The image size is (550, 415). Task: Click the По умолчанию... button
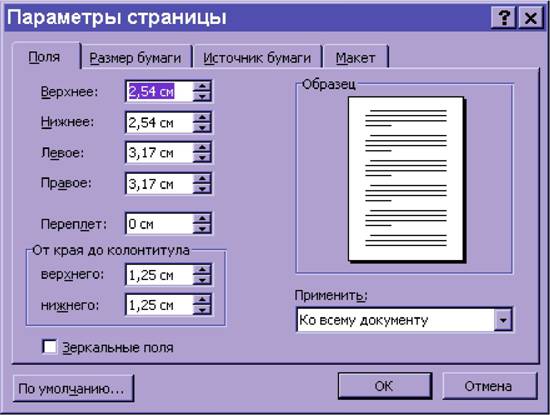pyautogui.click(x=73, y=388)
